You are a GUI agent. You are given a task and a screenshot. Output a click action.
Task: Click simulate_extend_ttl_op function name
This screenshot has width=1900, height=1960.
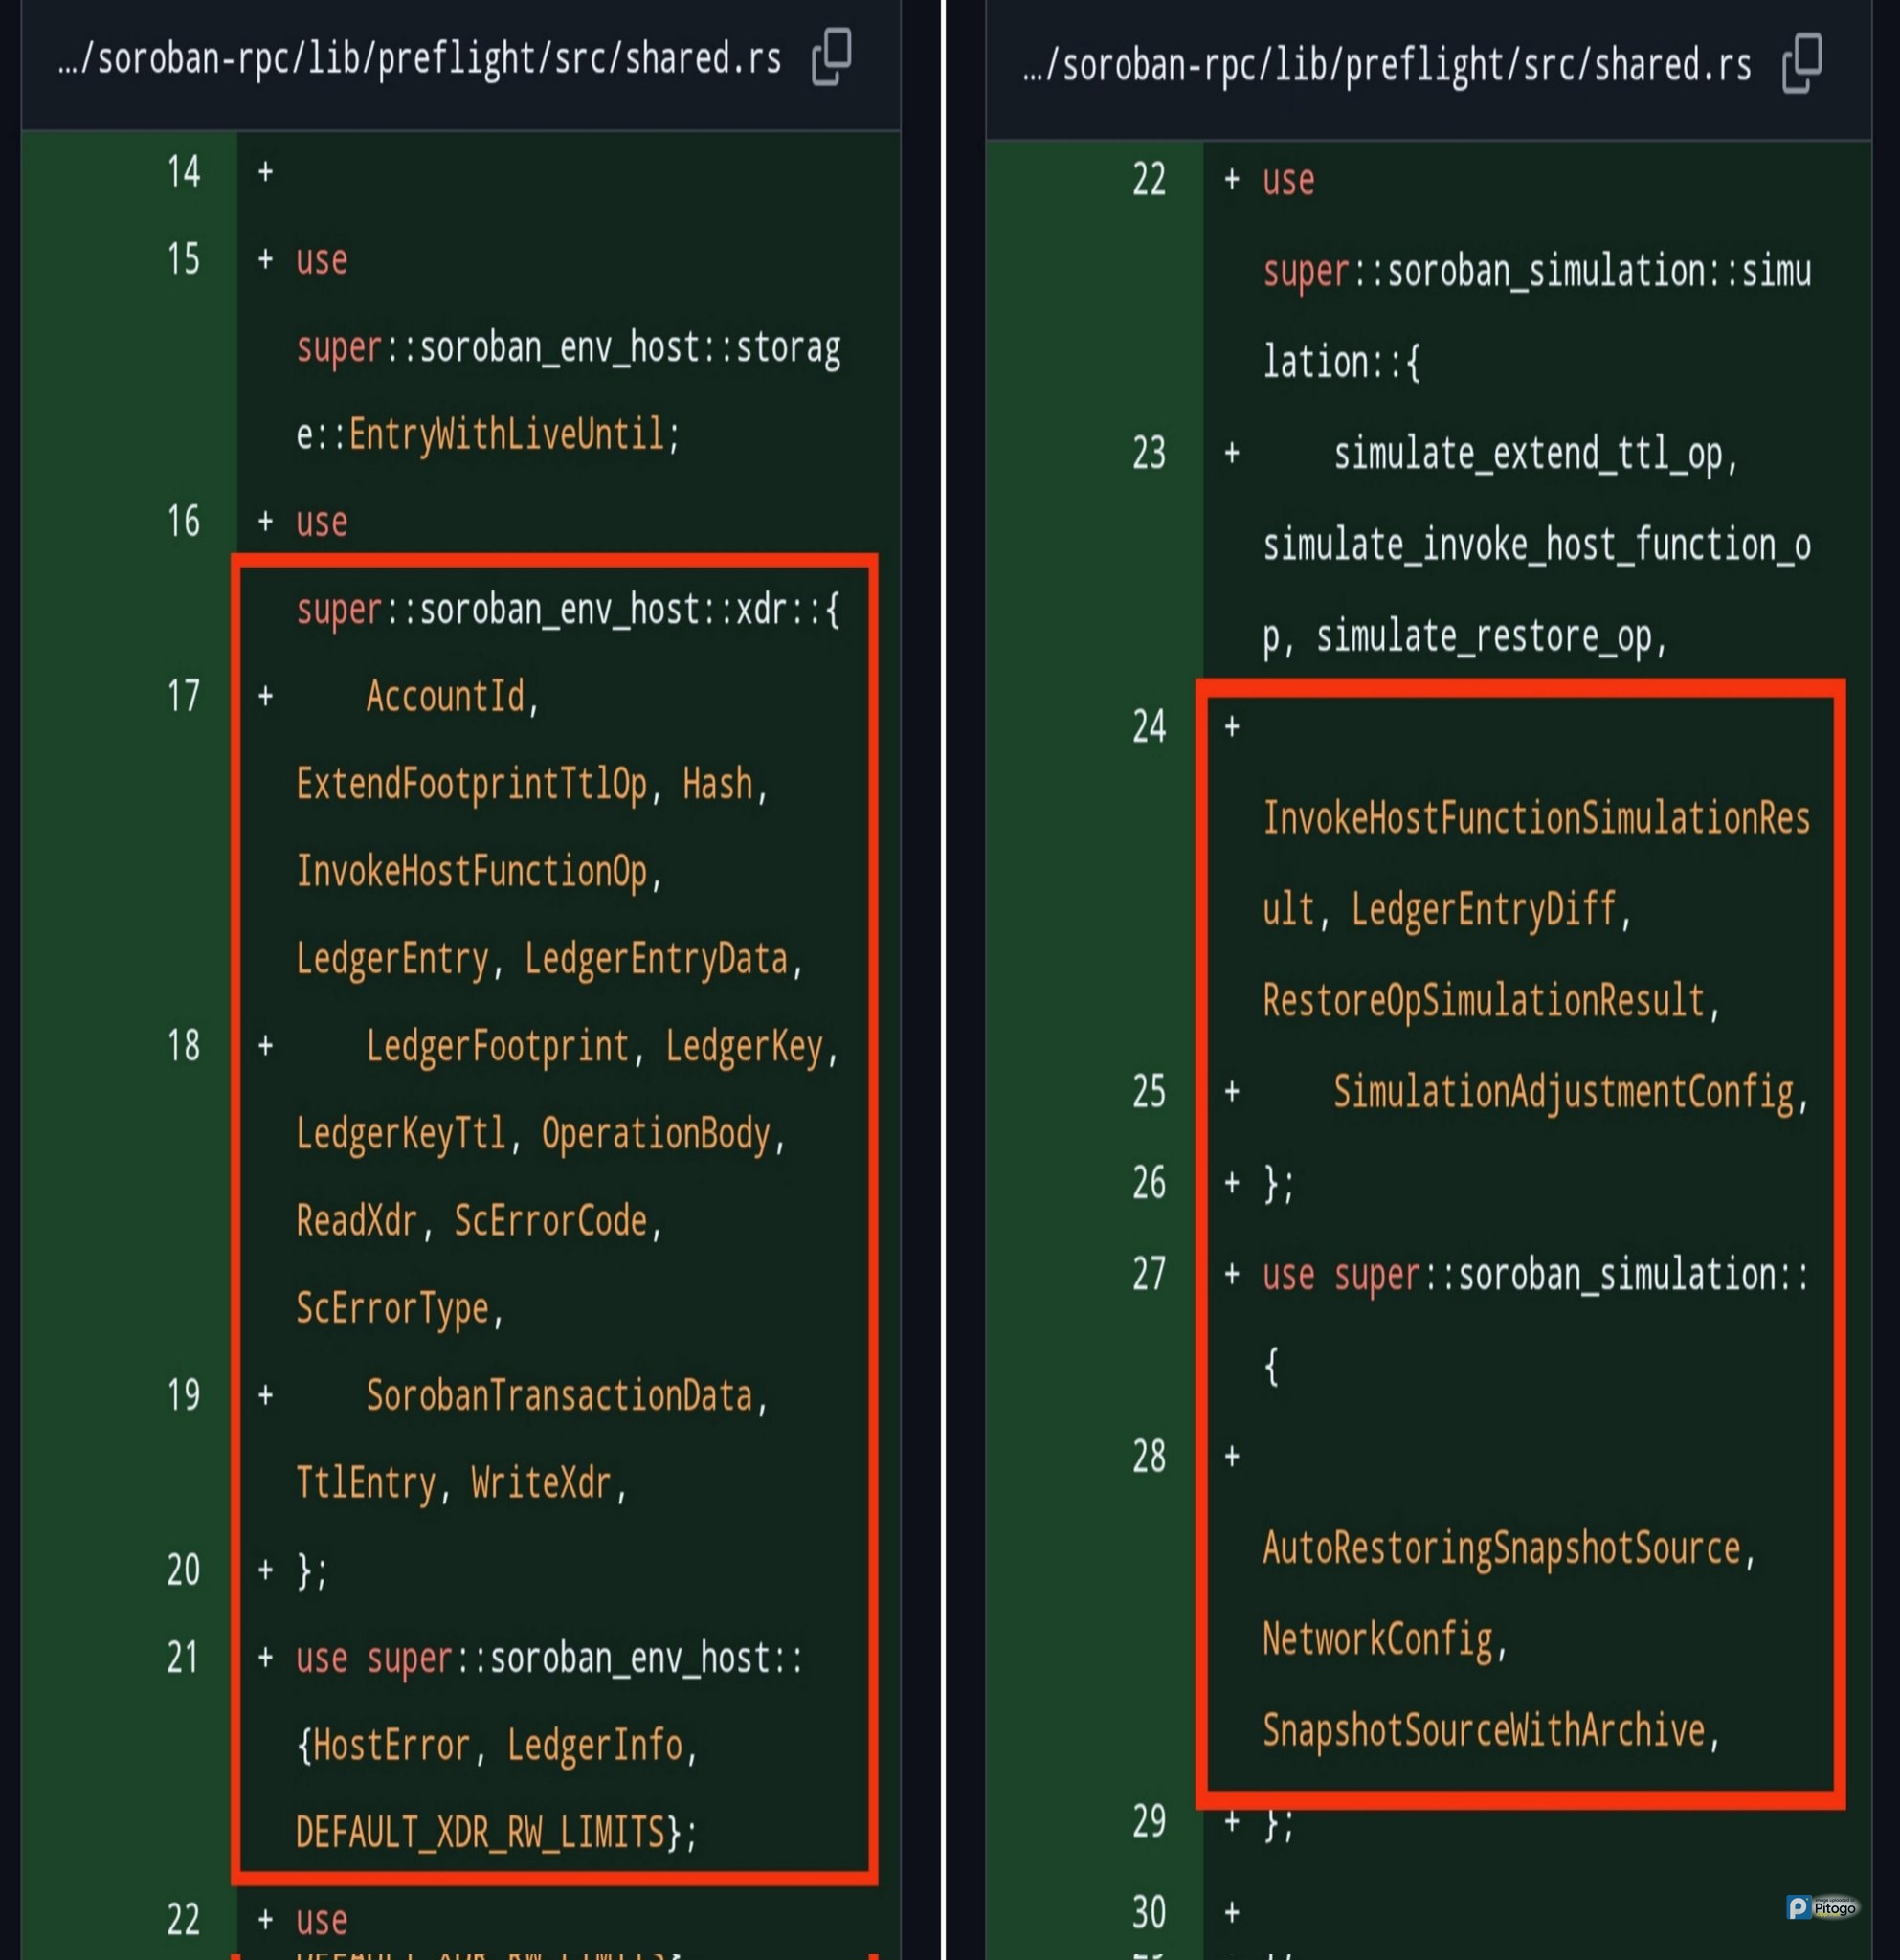click(x=1528, y=454)
